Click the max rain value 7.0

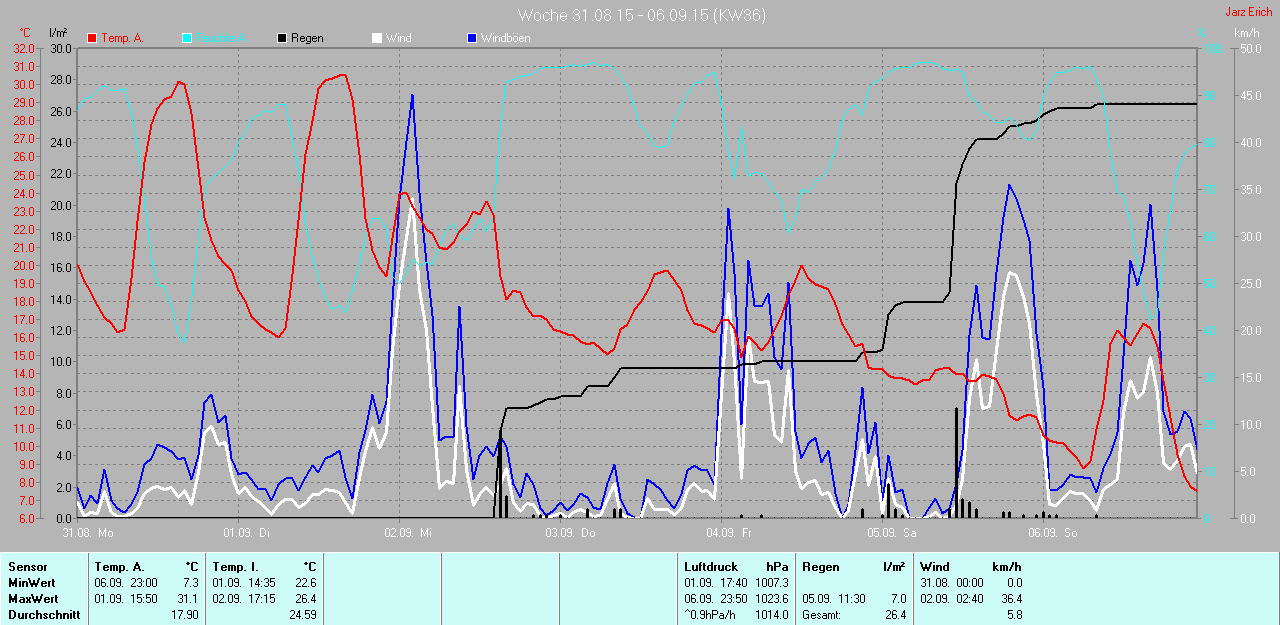(898, 599)
